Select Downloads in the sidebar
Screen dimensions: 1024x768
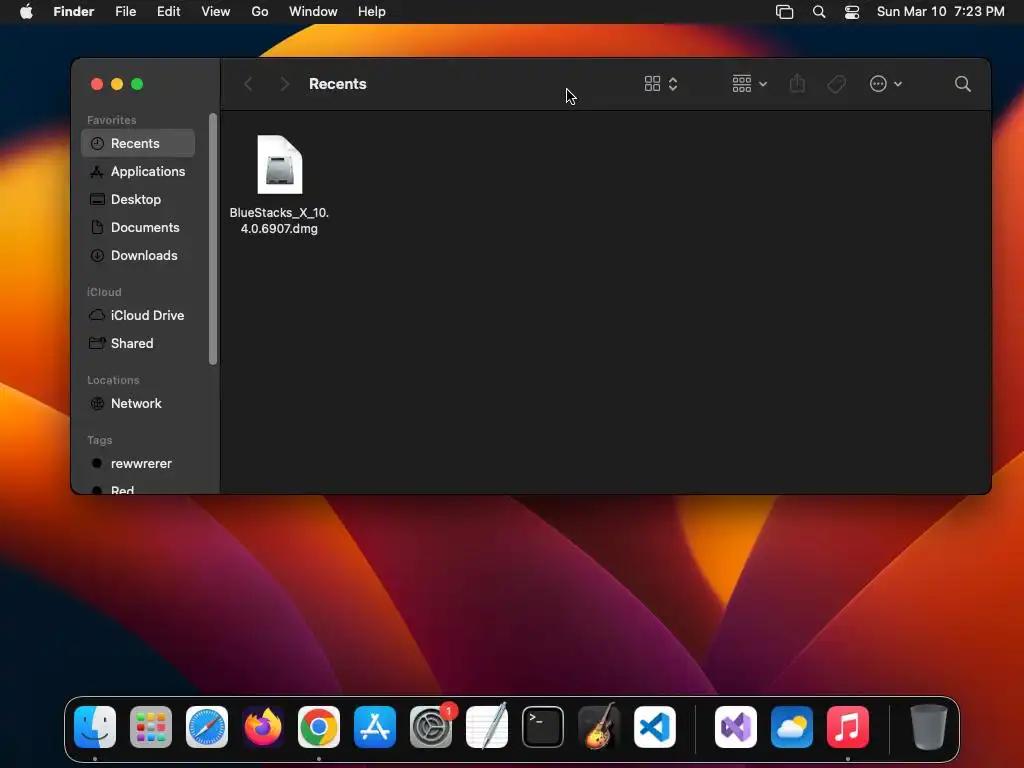138,255
